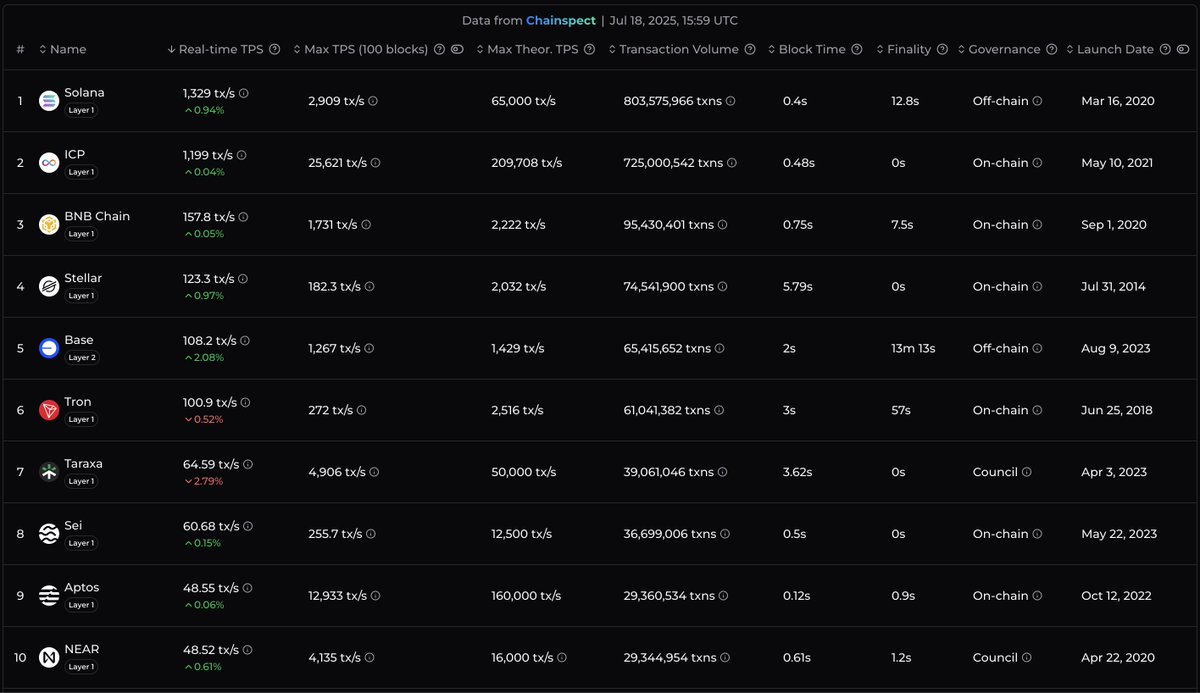
Task: Open the Taraxa chain name link
Action: (83, 464)
